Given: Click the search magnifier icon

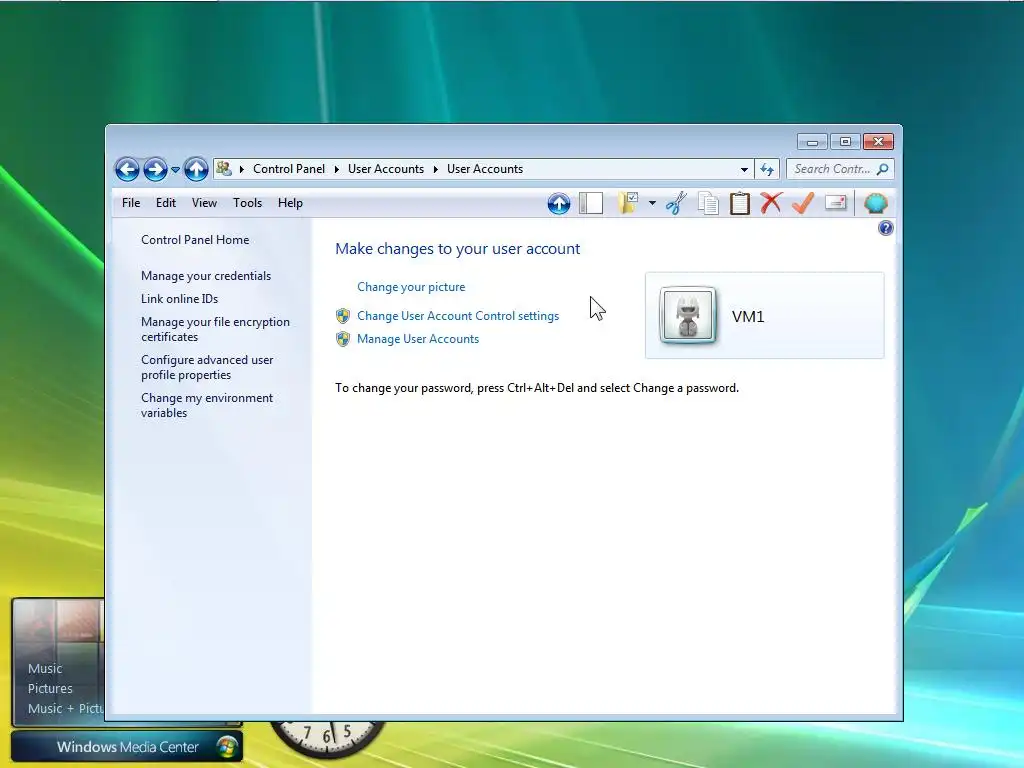Looking at the screenshot, I should [883, 169].
